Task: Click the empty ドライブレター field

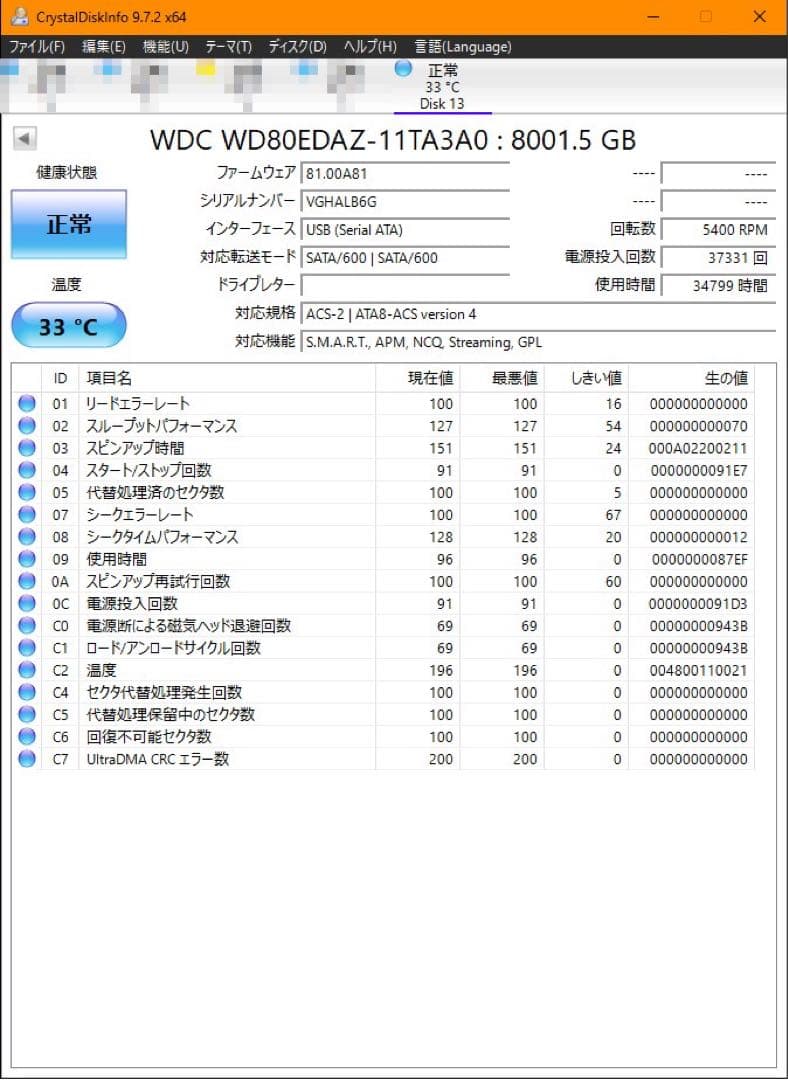Action: [x=405, y=285]
